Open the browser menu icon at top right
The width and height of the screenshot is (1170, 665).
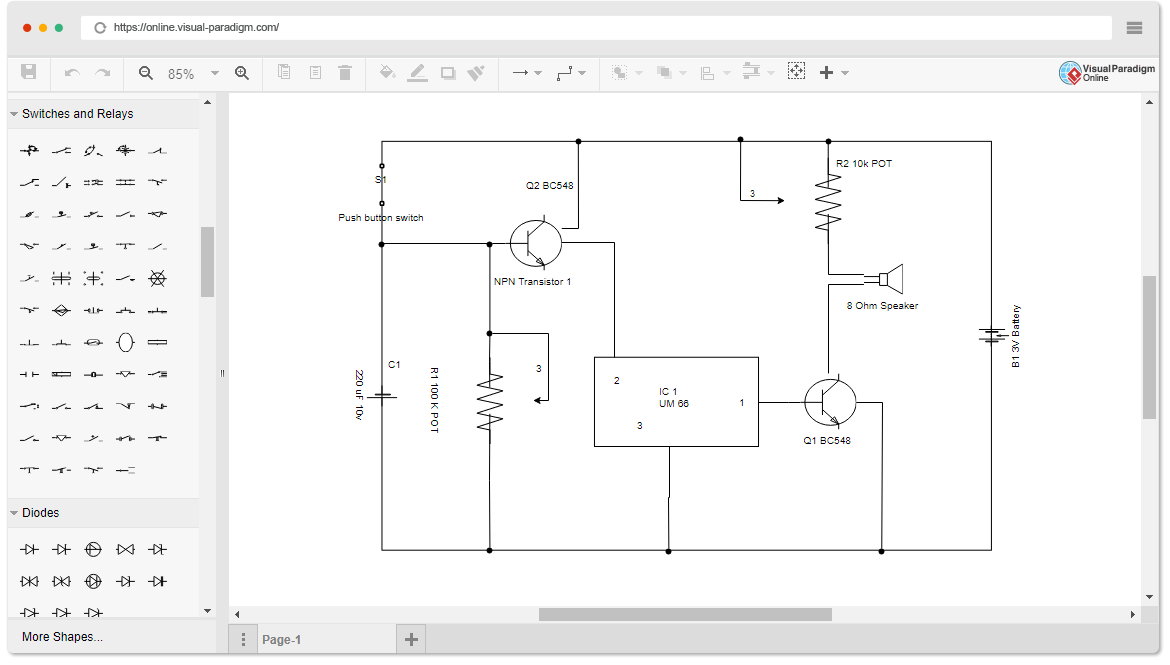1134,27
